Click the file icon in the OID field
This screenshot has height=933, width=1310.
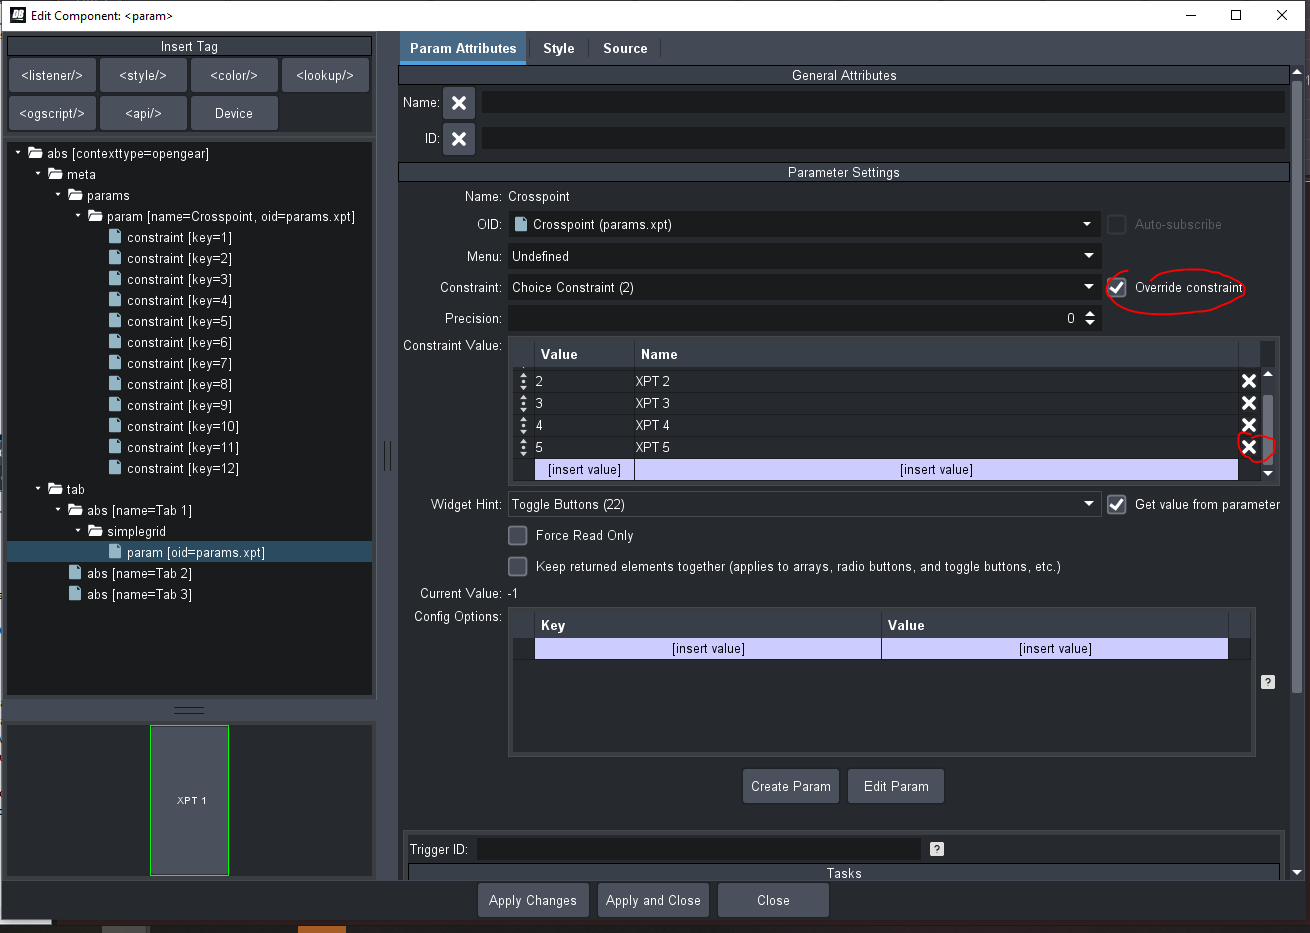tap(521, 224)
